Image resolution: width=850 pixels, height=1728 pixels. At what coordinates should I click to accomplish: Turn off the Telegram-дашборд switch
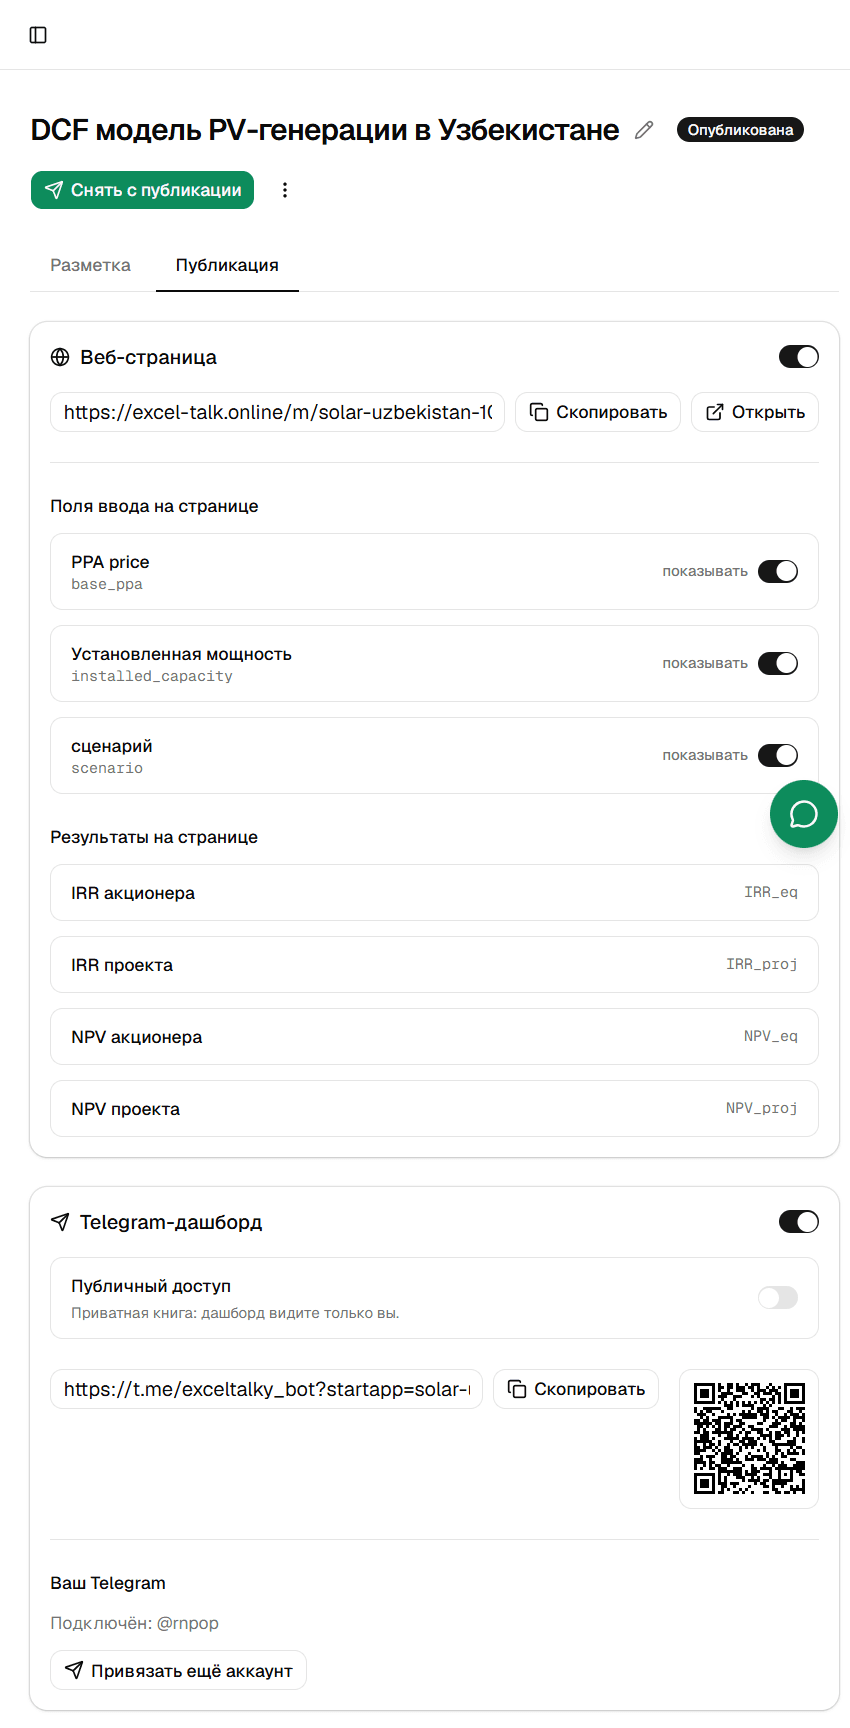click(x=799, y=1222)
